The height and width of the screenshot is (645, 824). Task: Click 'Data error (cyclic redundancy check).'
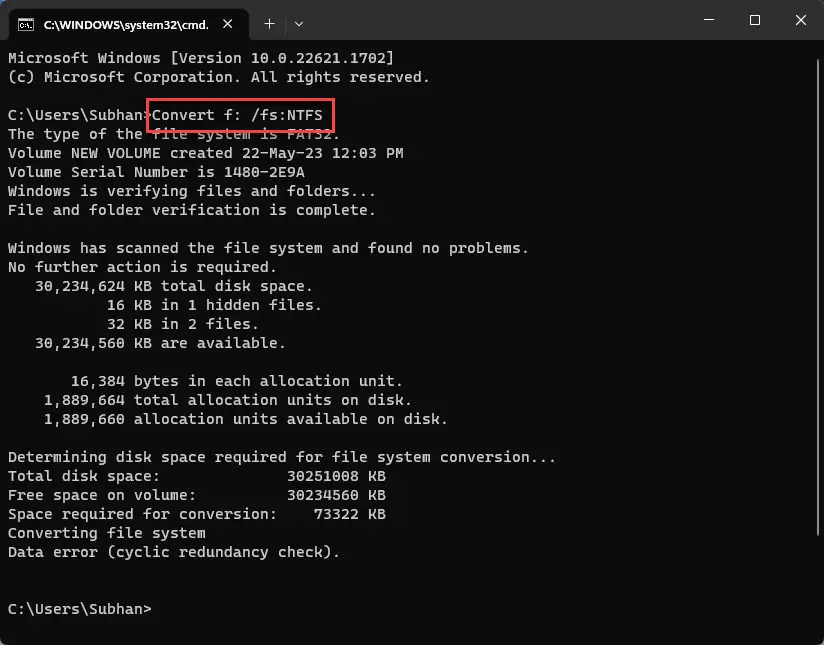[x=174, y=552]
